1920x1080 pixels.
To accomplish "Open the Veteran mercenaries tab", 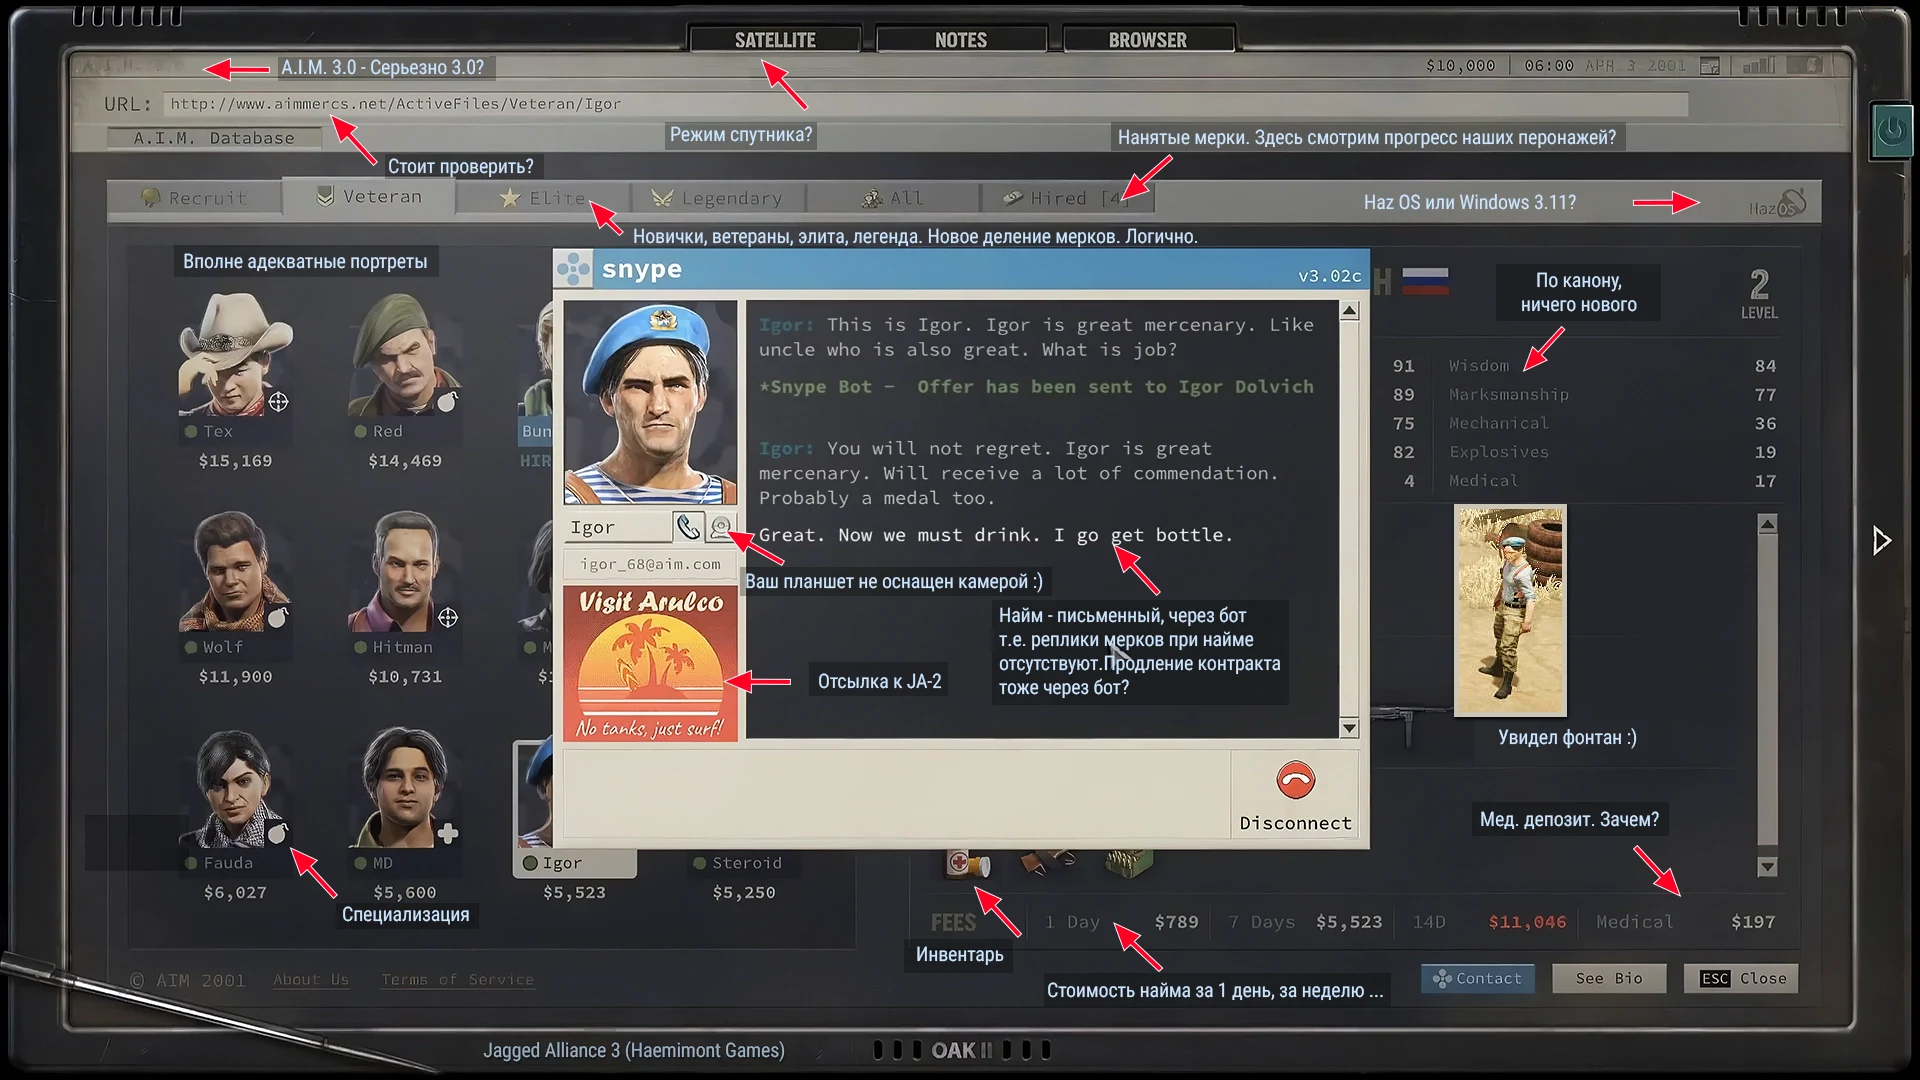I will pos(369,197).
